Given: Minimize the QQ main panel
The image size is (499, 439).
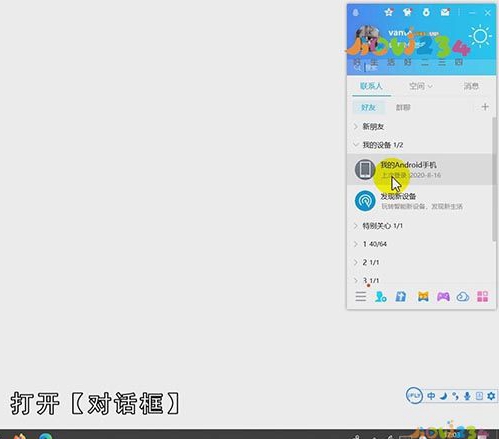Looking at the screenshot, I should 472,13.
